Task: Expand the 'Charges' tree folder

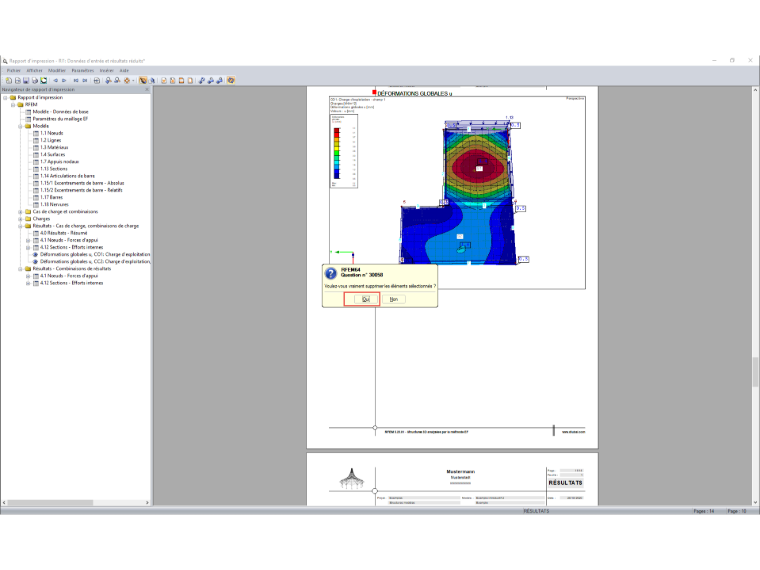Action: [20, 219]
